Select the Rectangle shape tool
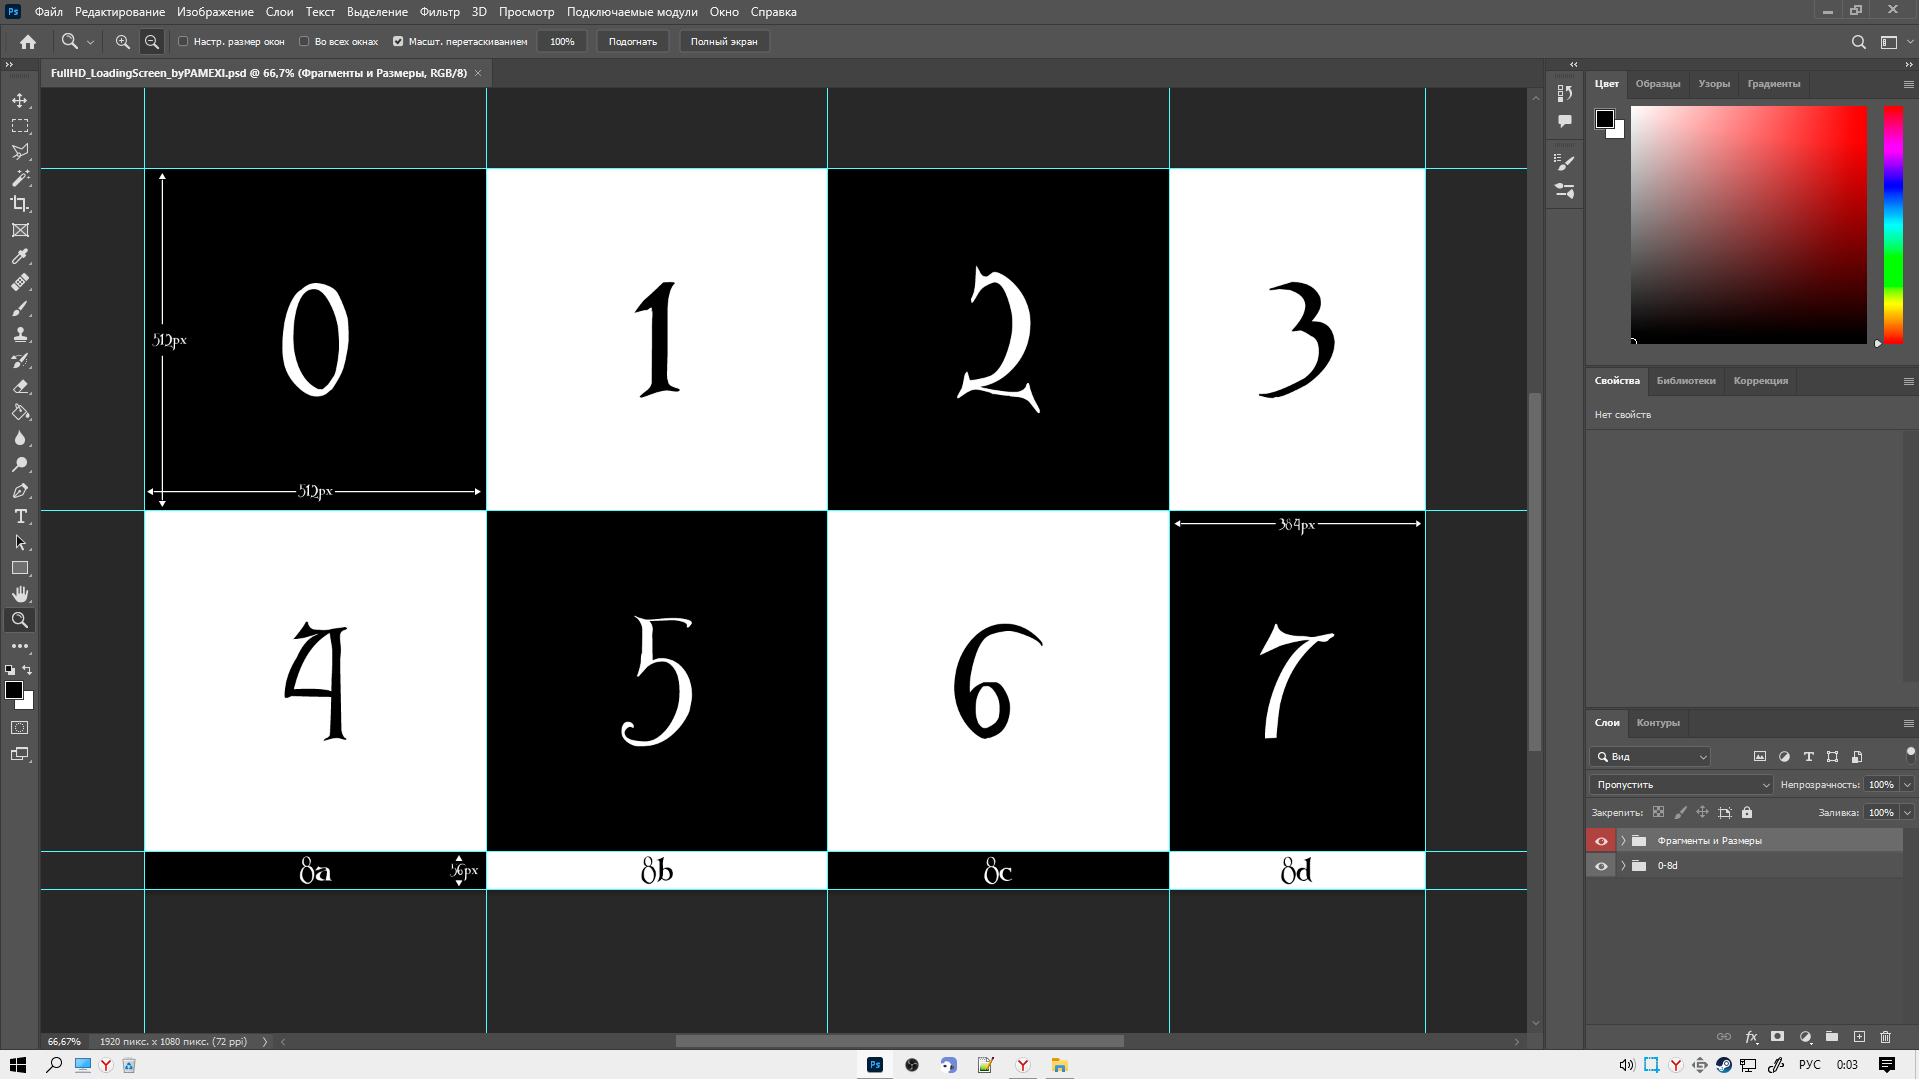This screenshot has width=1919, height=1079. pos(20,568)
